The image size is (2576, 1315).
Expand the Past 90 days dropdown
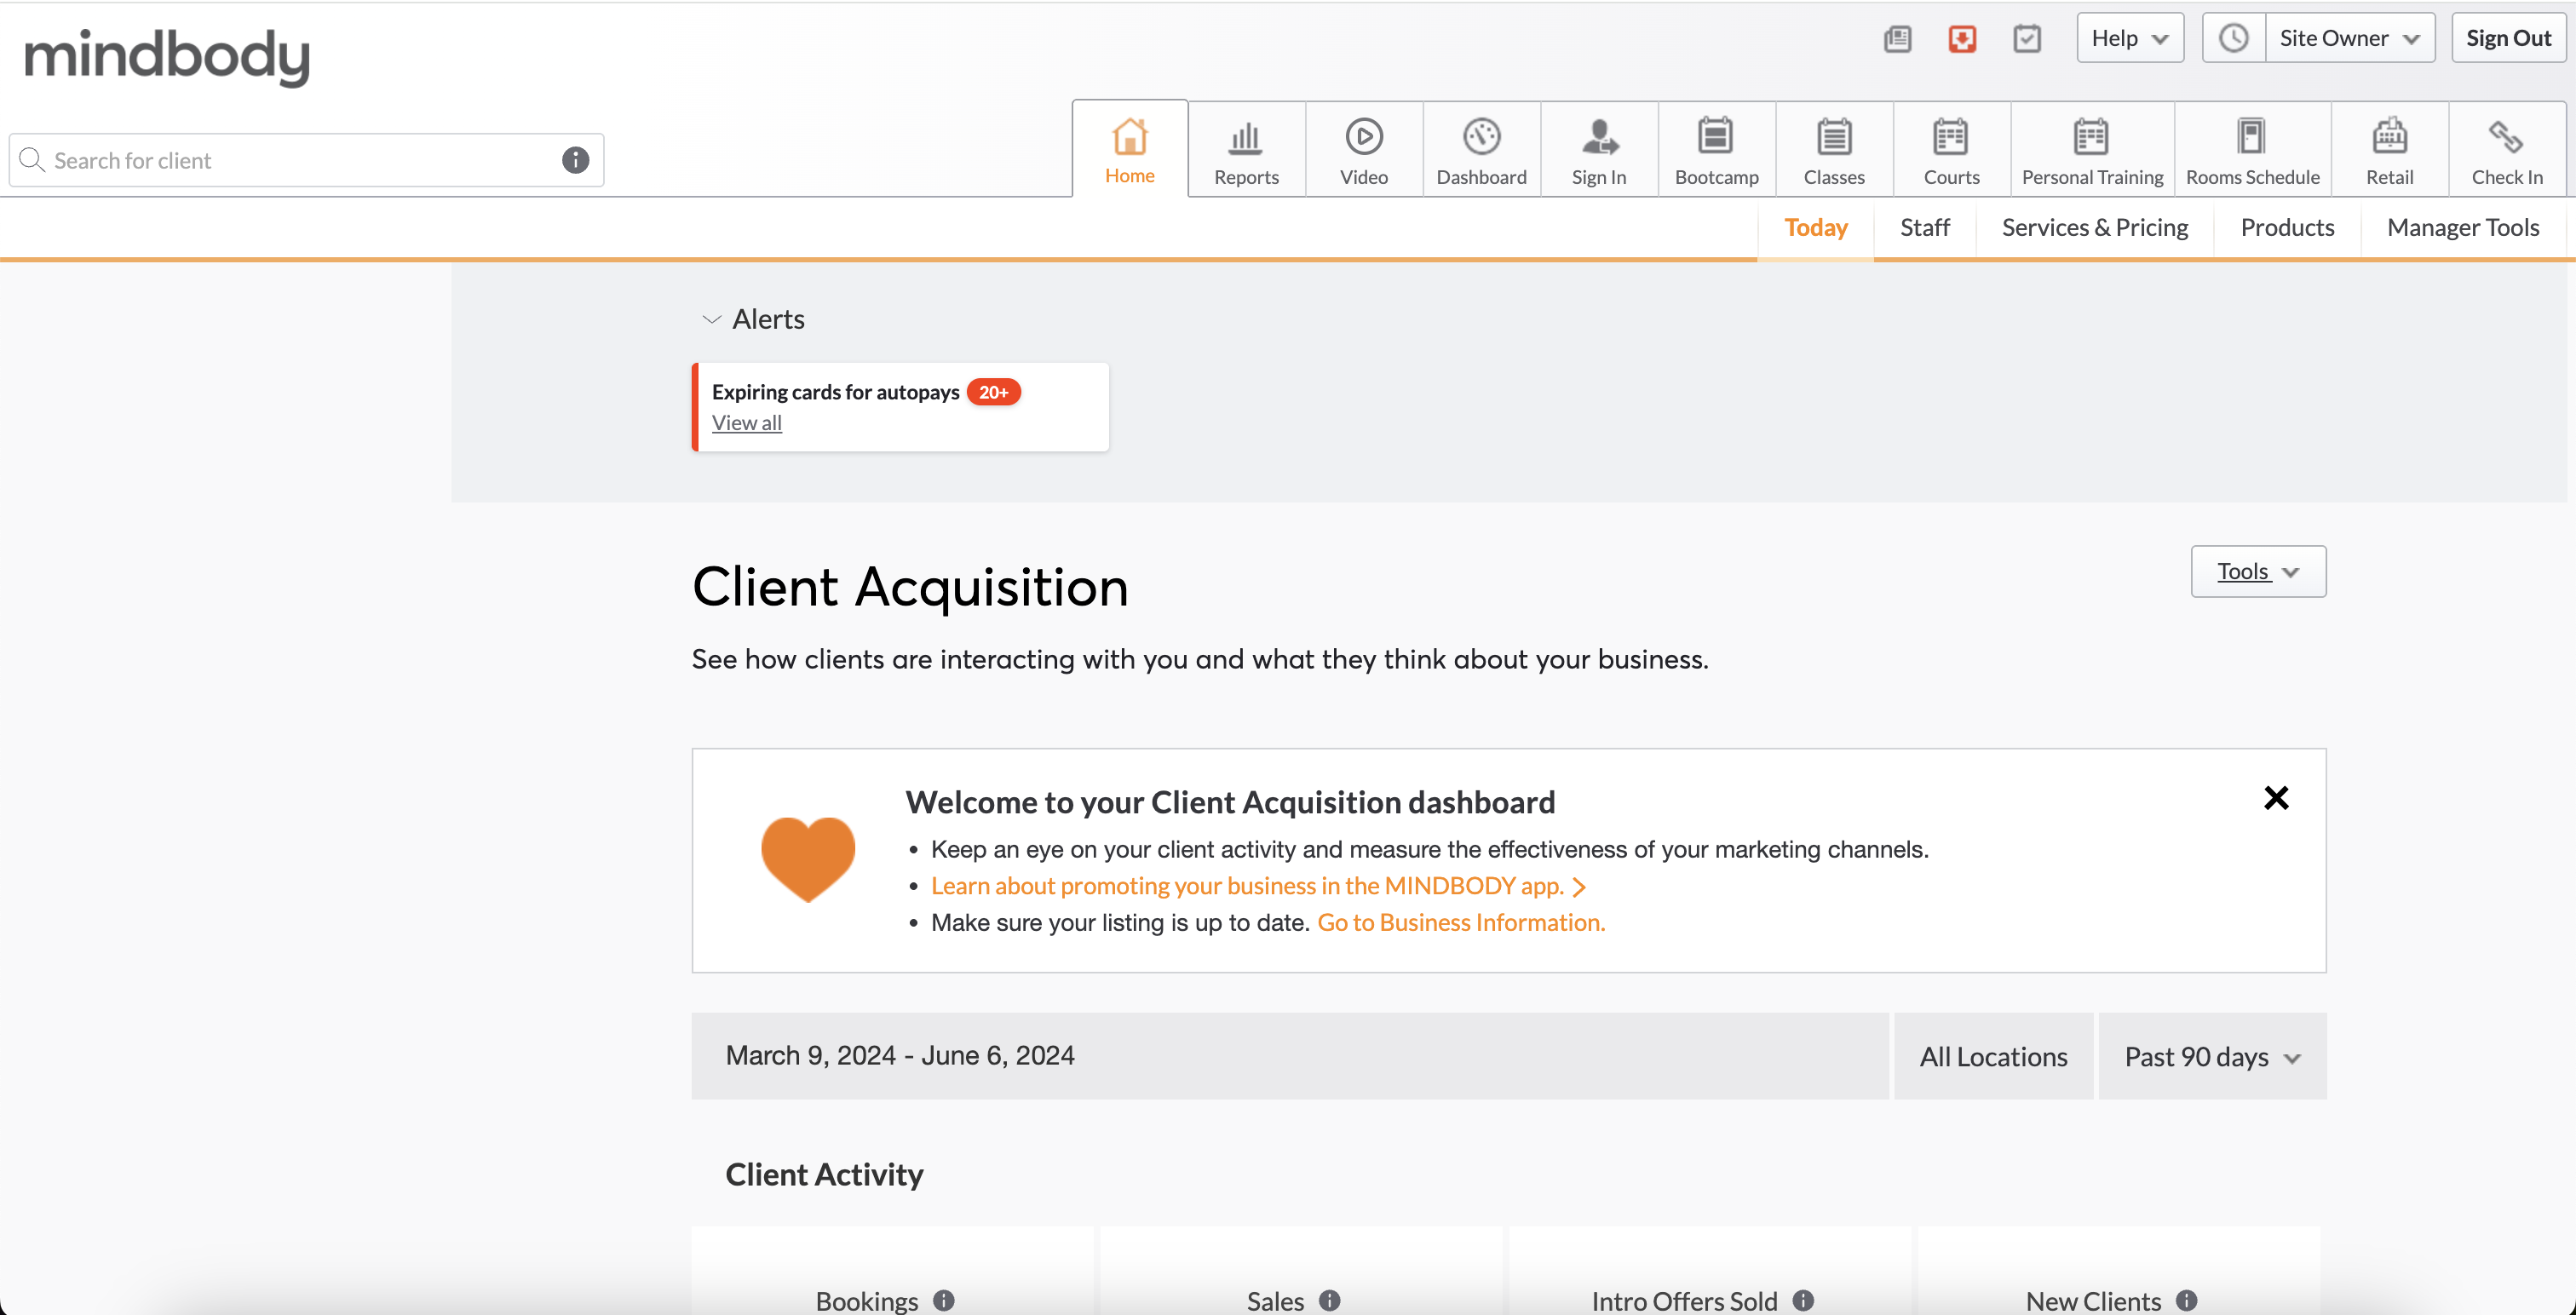[x=2211, y=1057]
